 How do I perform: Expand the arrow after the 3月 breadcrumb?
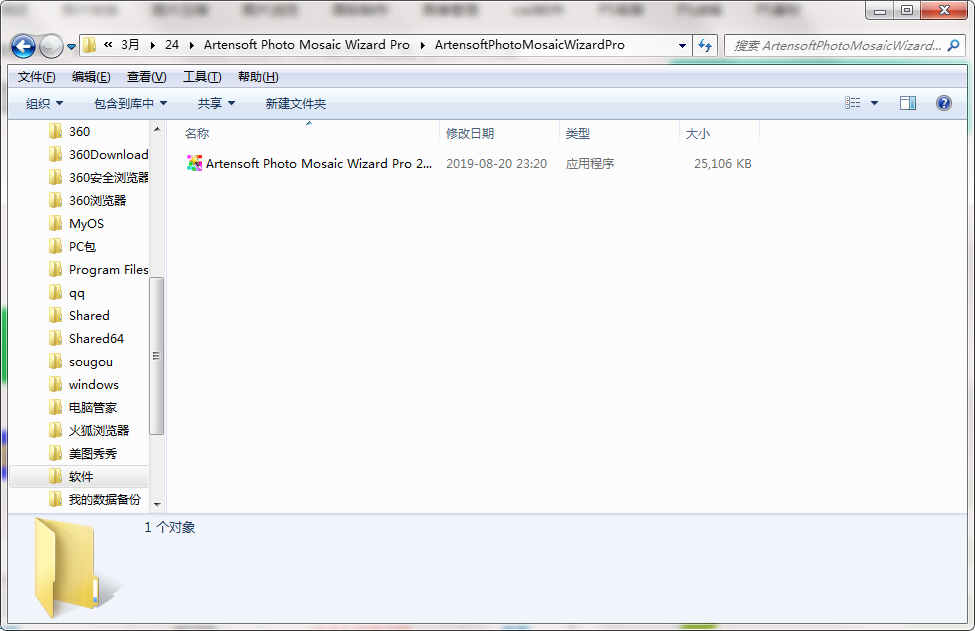[x=152, y=45]
